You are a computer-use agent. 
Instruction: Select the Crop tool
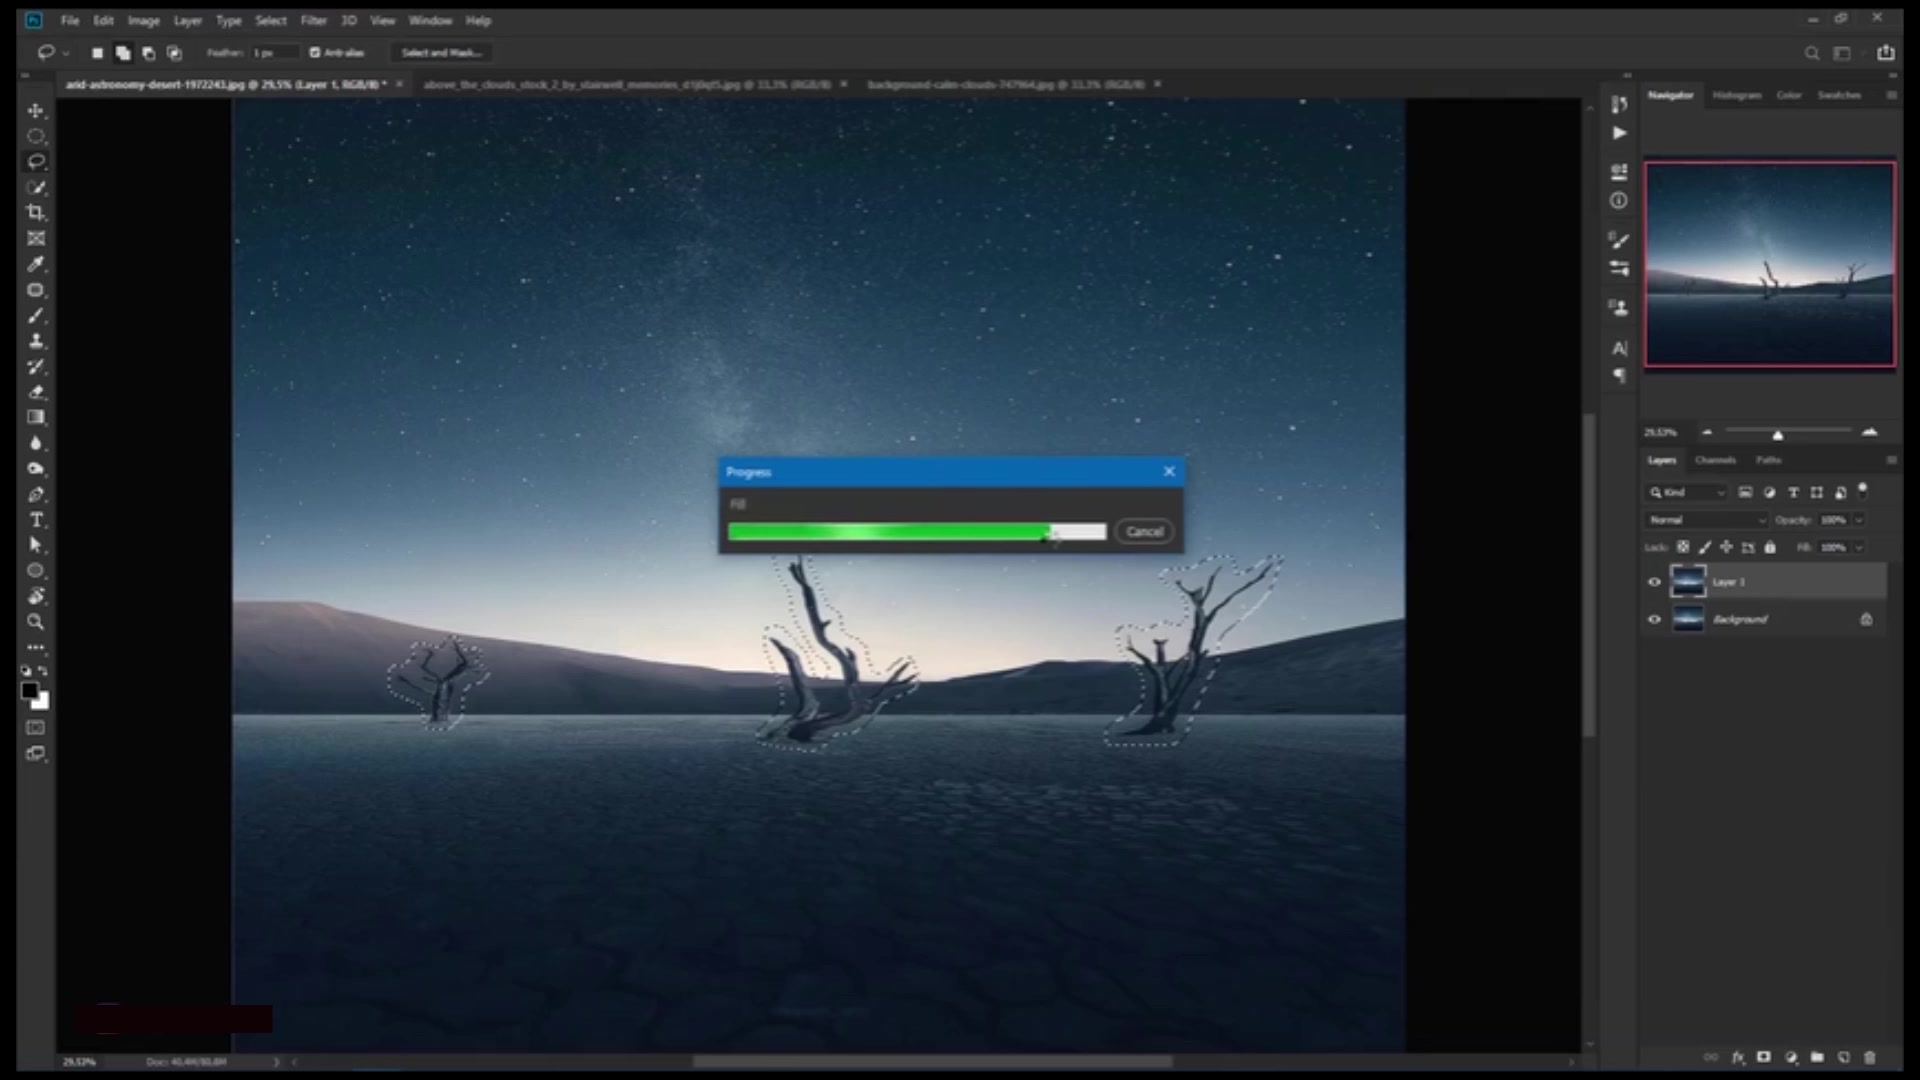[x=36, y=212]
